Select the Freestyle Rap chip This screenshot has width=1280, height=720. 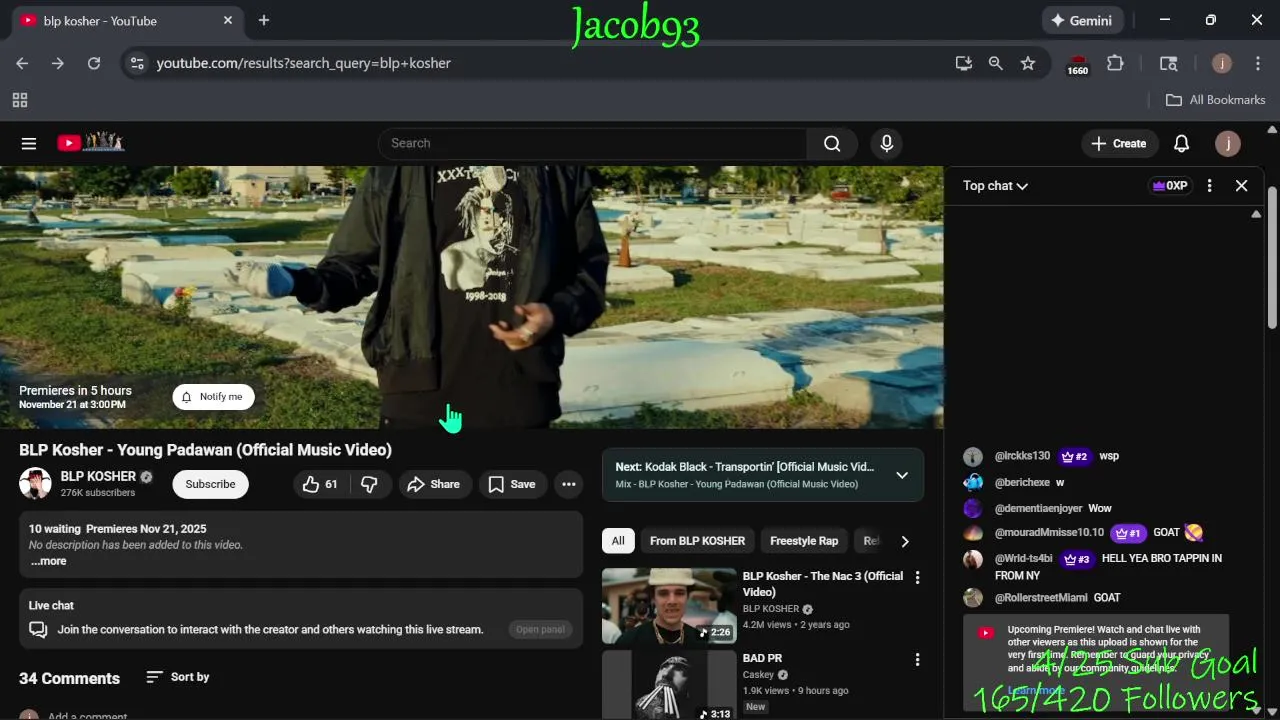804,541
